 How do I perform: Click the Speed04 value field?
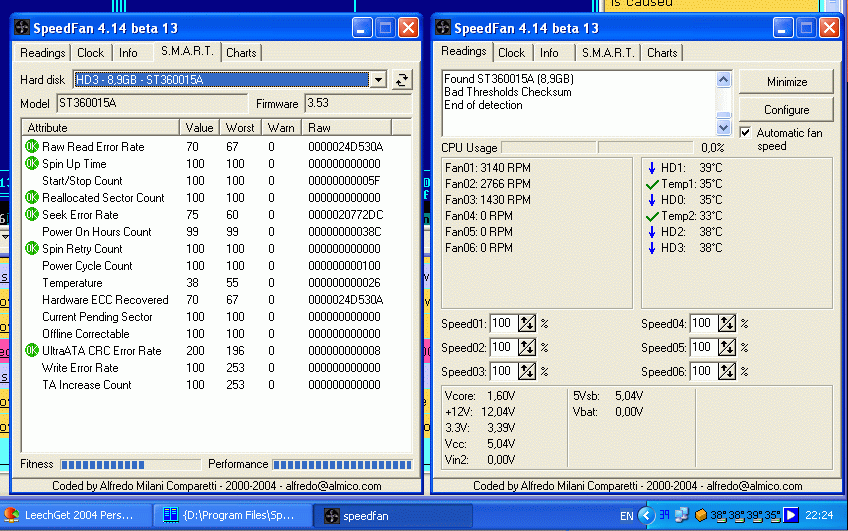coord(704,323)
